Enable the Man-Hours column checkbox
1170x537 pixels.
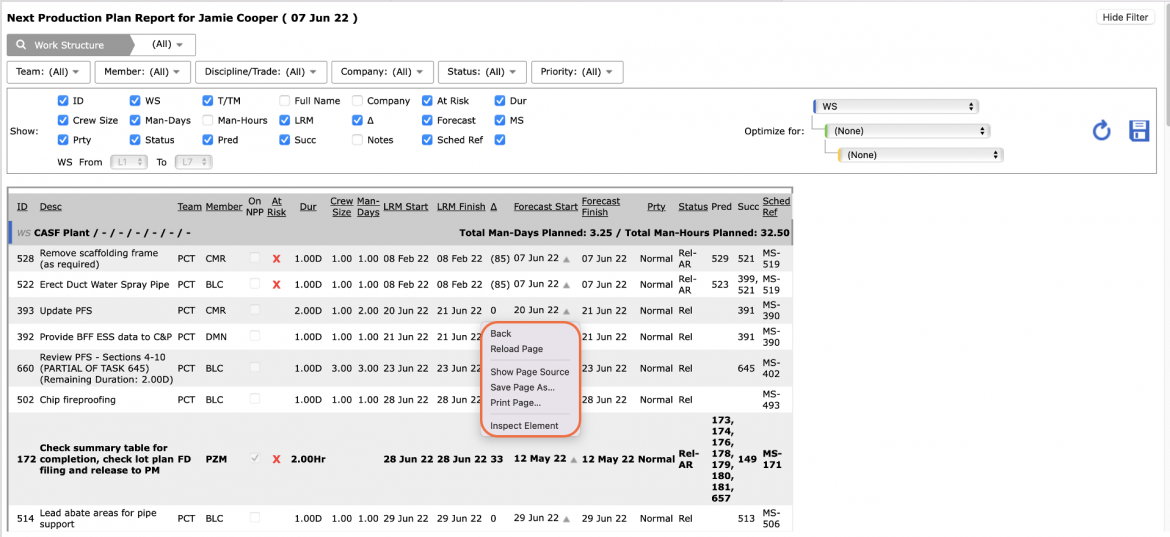(207, 120)
